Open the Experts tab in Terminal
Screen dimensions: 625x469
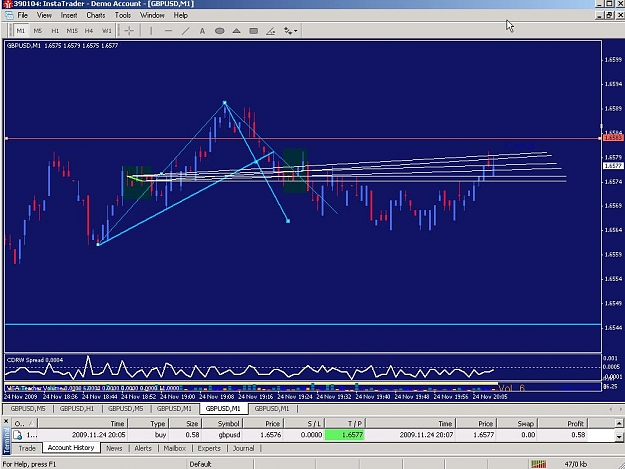click(x=209, y=448)
